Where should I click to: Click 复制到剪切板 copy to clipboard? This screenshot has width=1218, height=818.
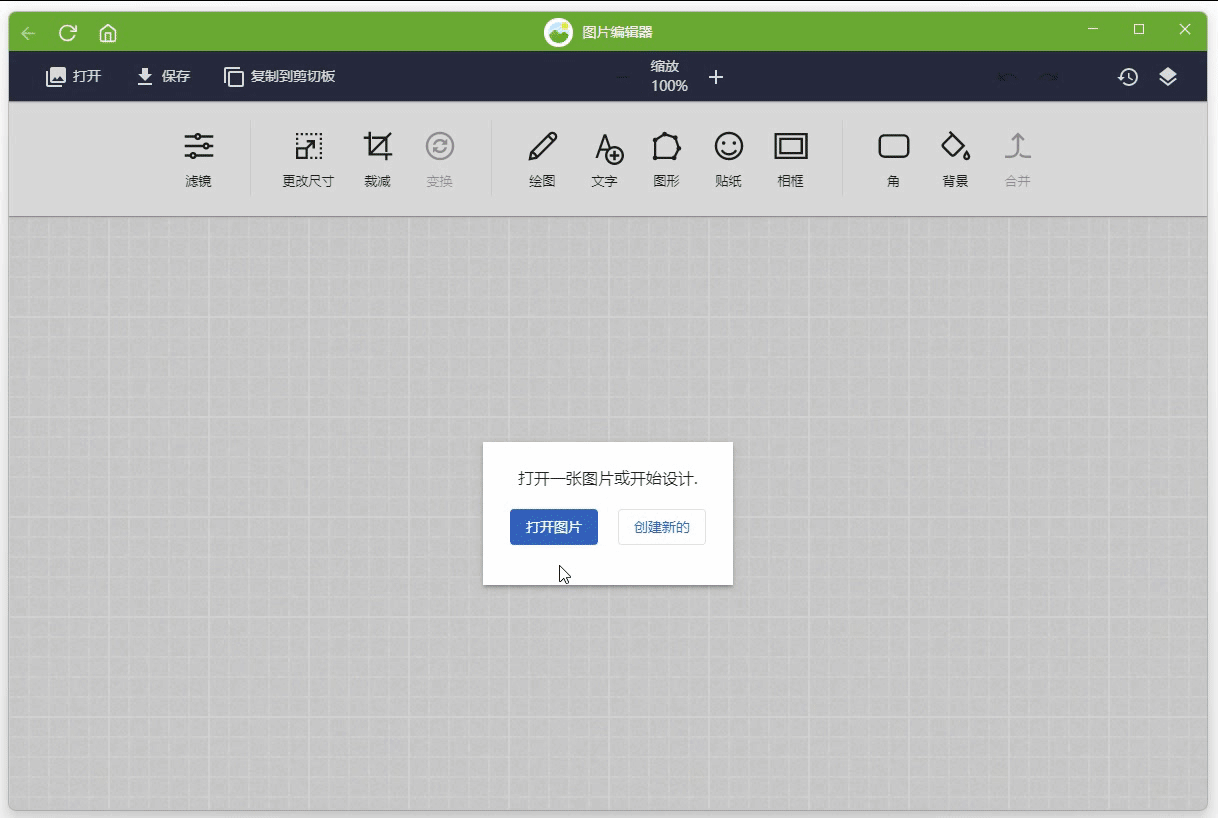(x=279, y=76)
